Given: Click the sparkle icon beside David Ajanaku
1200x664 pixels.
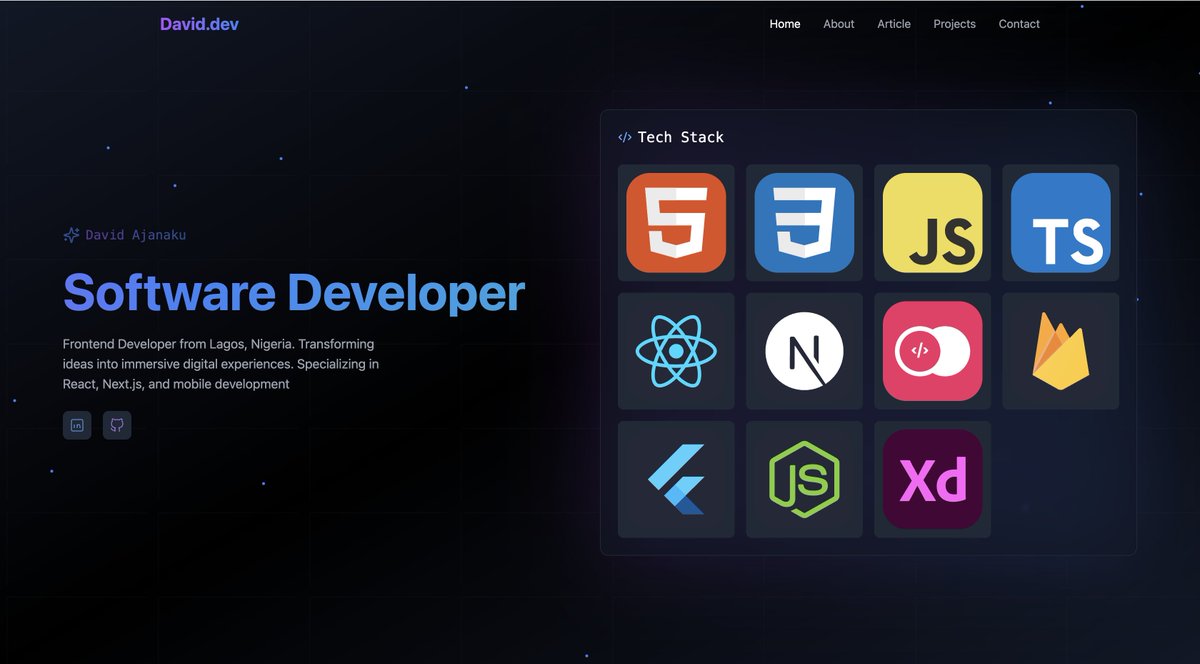Looking at the screenshot, I should (x=71, y=235).
